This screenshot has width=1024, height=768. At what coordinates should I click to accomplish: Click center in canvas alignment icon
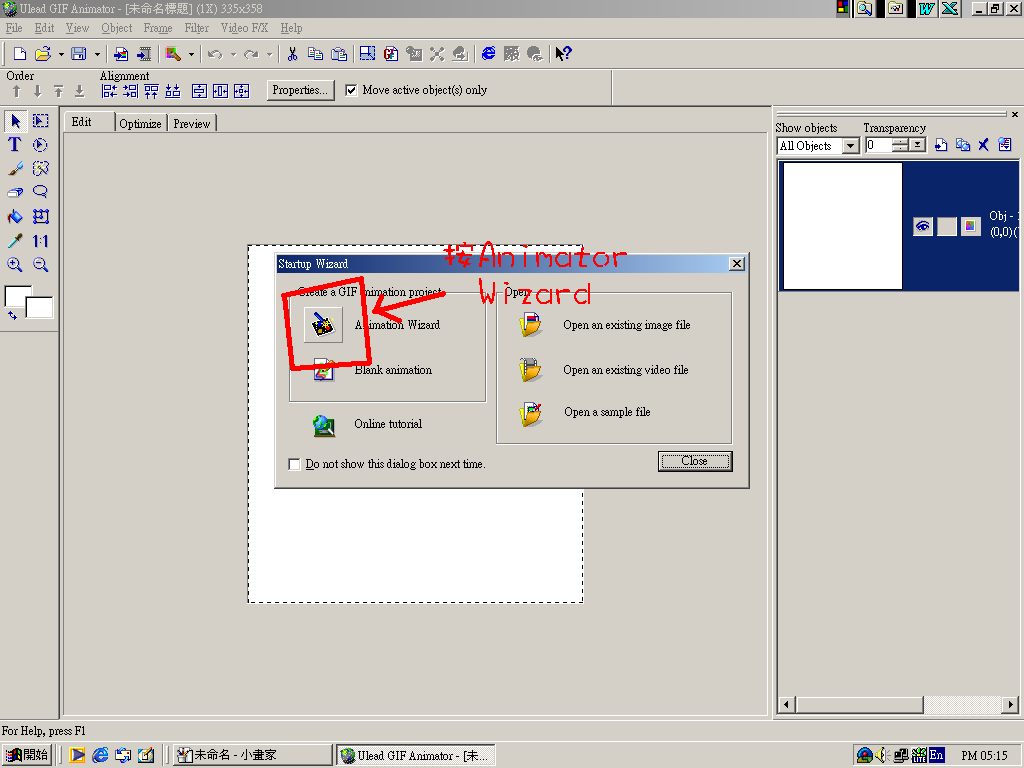pyautogui.click(x=242, y=91)
